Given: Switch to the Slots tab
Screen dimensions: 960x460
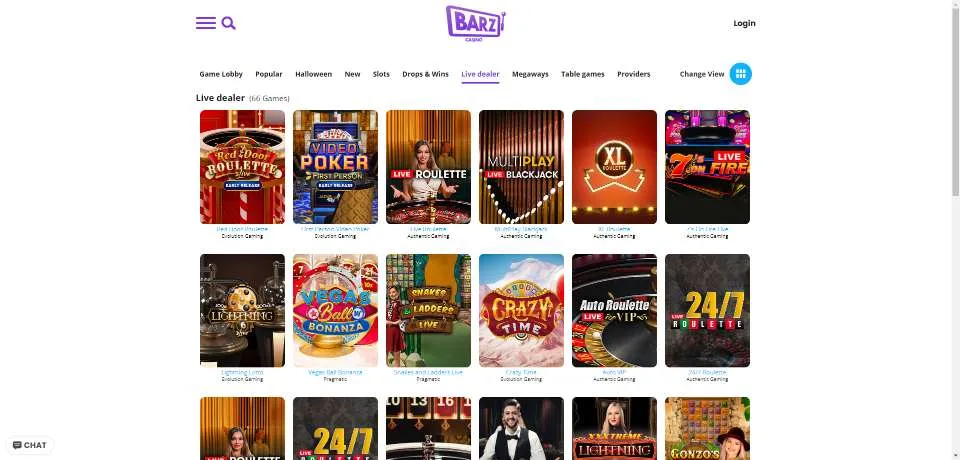Looking at the screenshot, I should point(381,74).
